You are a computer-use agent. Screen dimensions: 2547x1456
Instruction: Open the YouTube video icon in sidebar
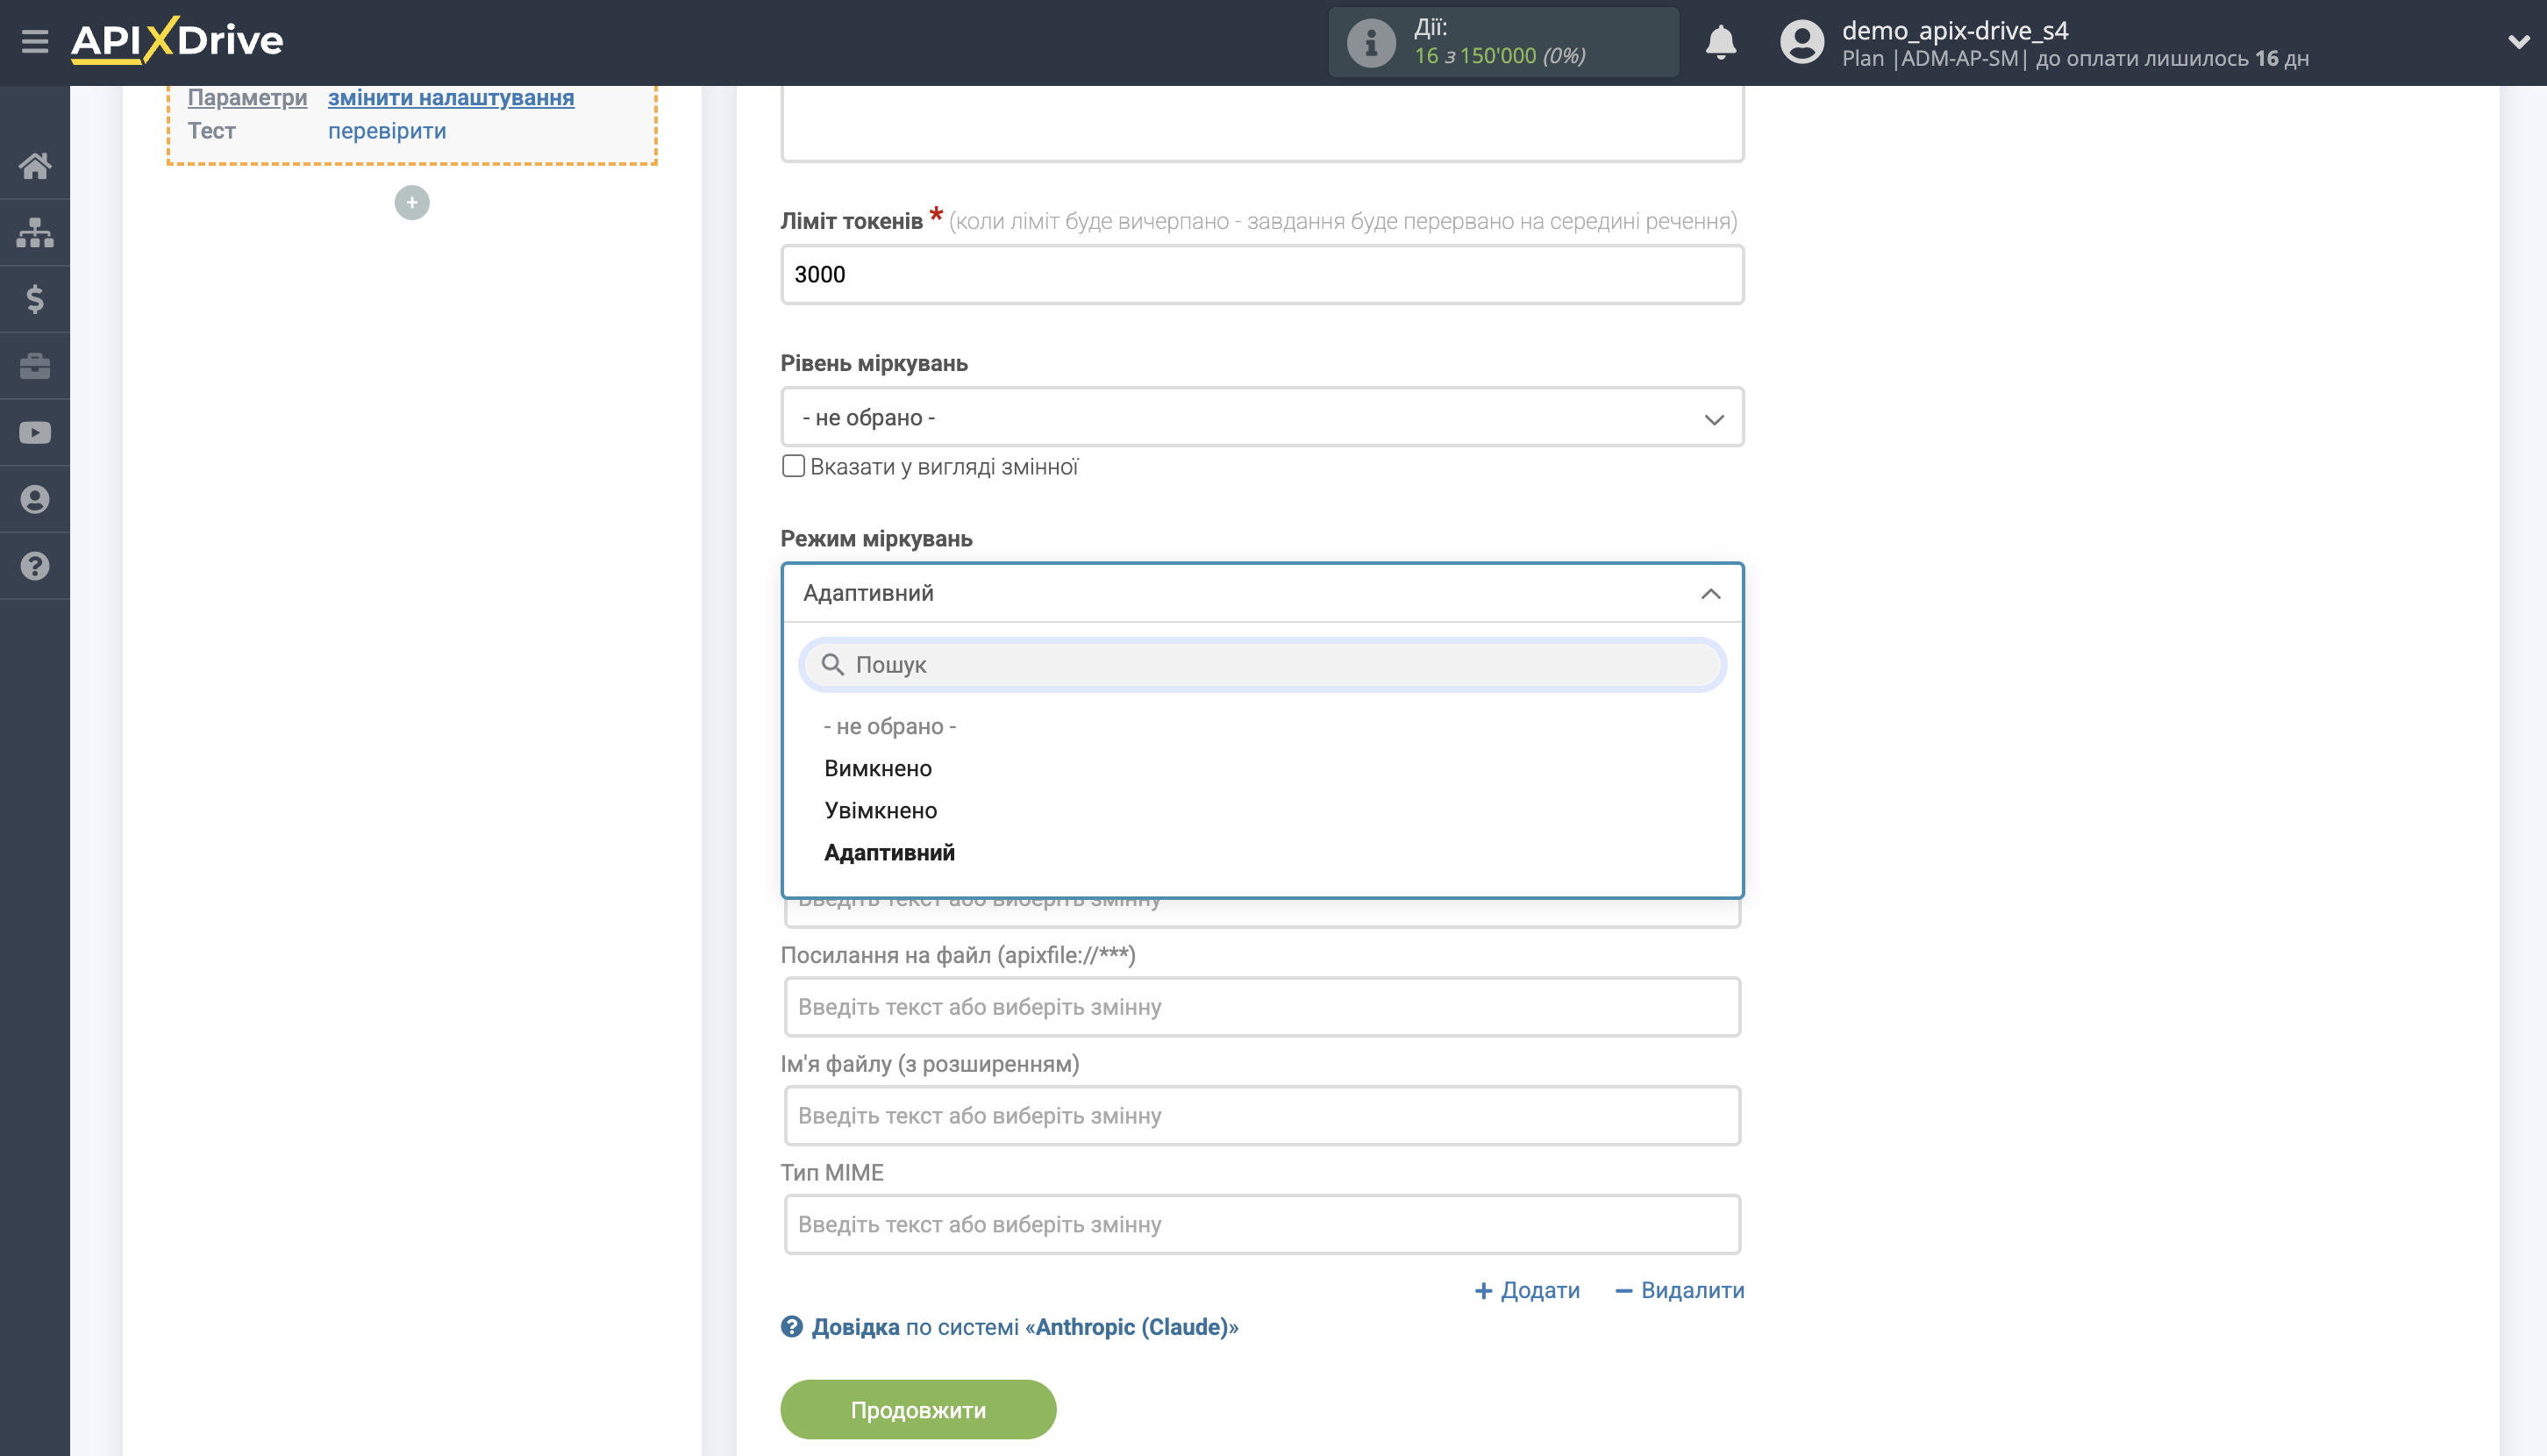click(35, 433)
